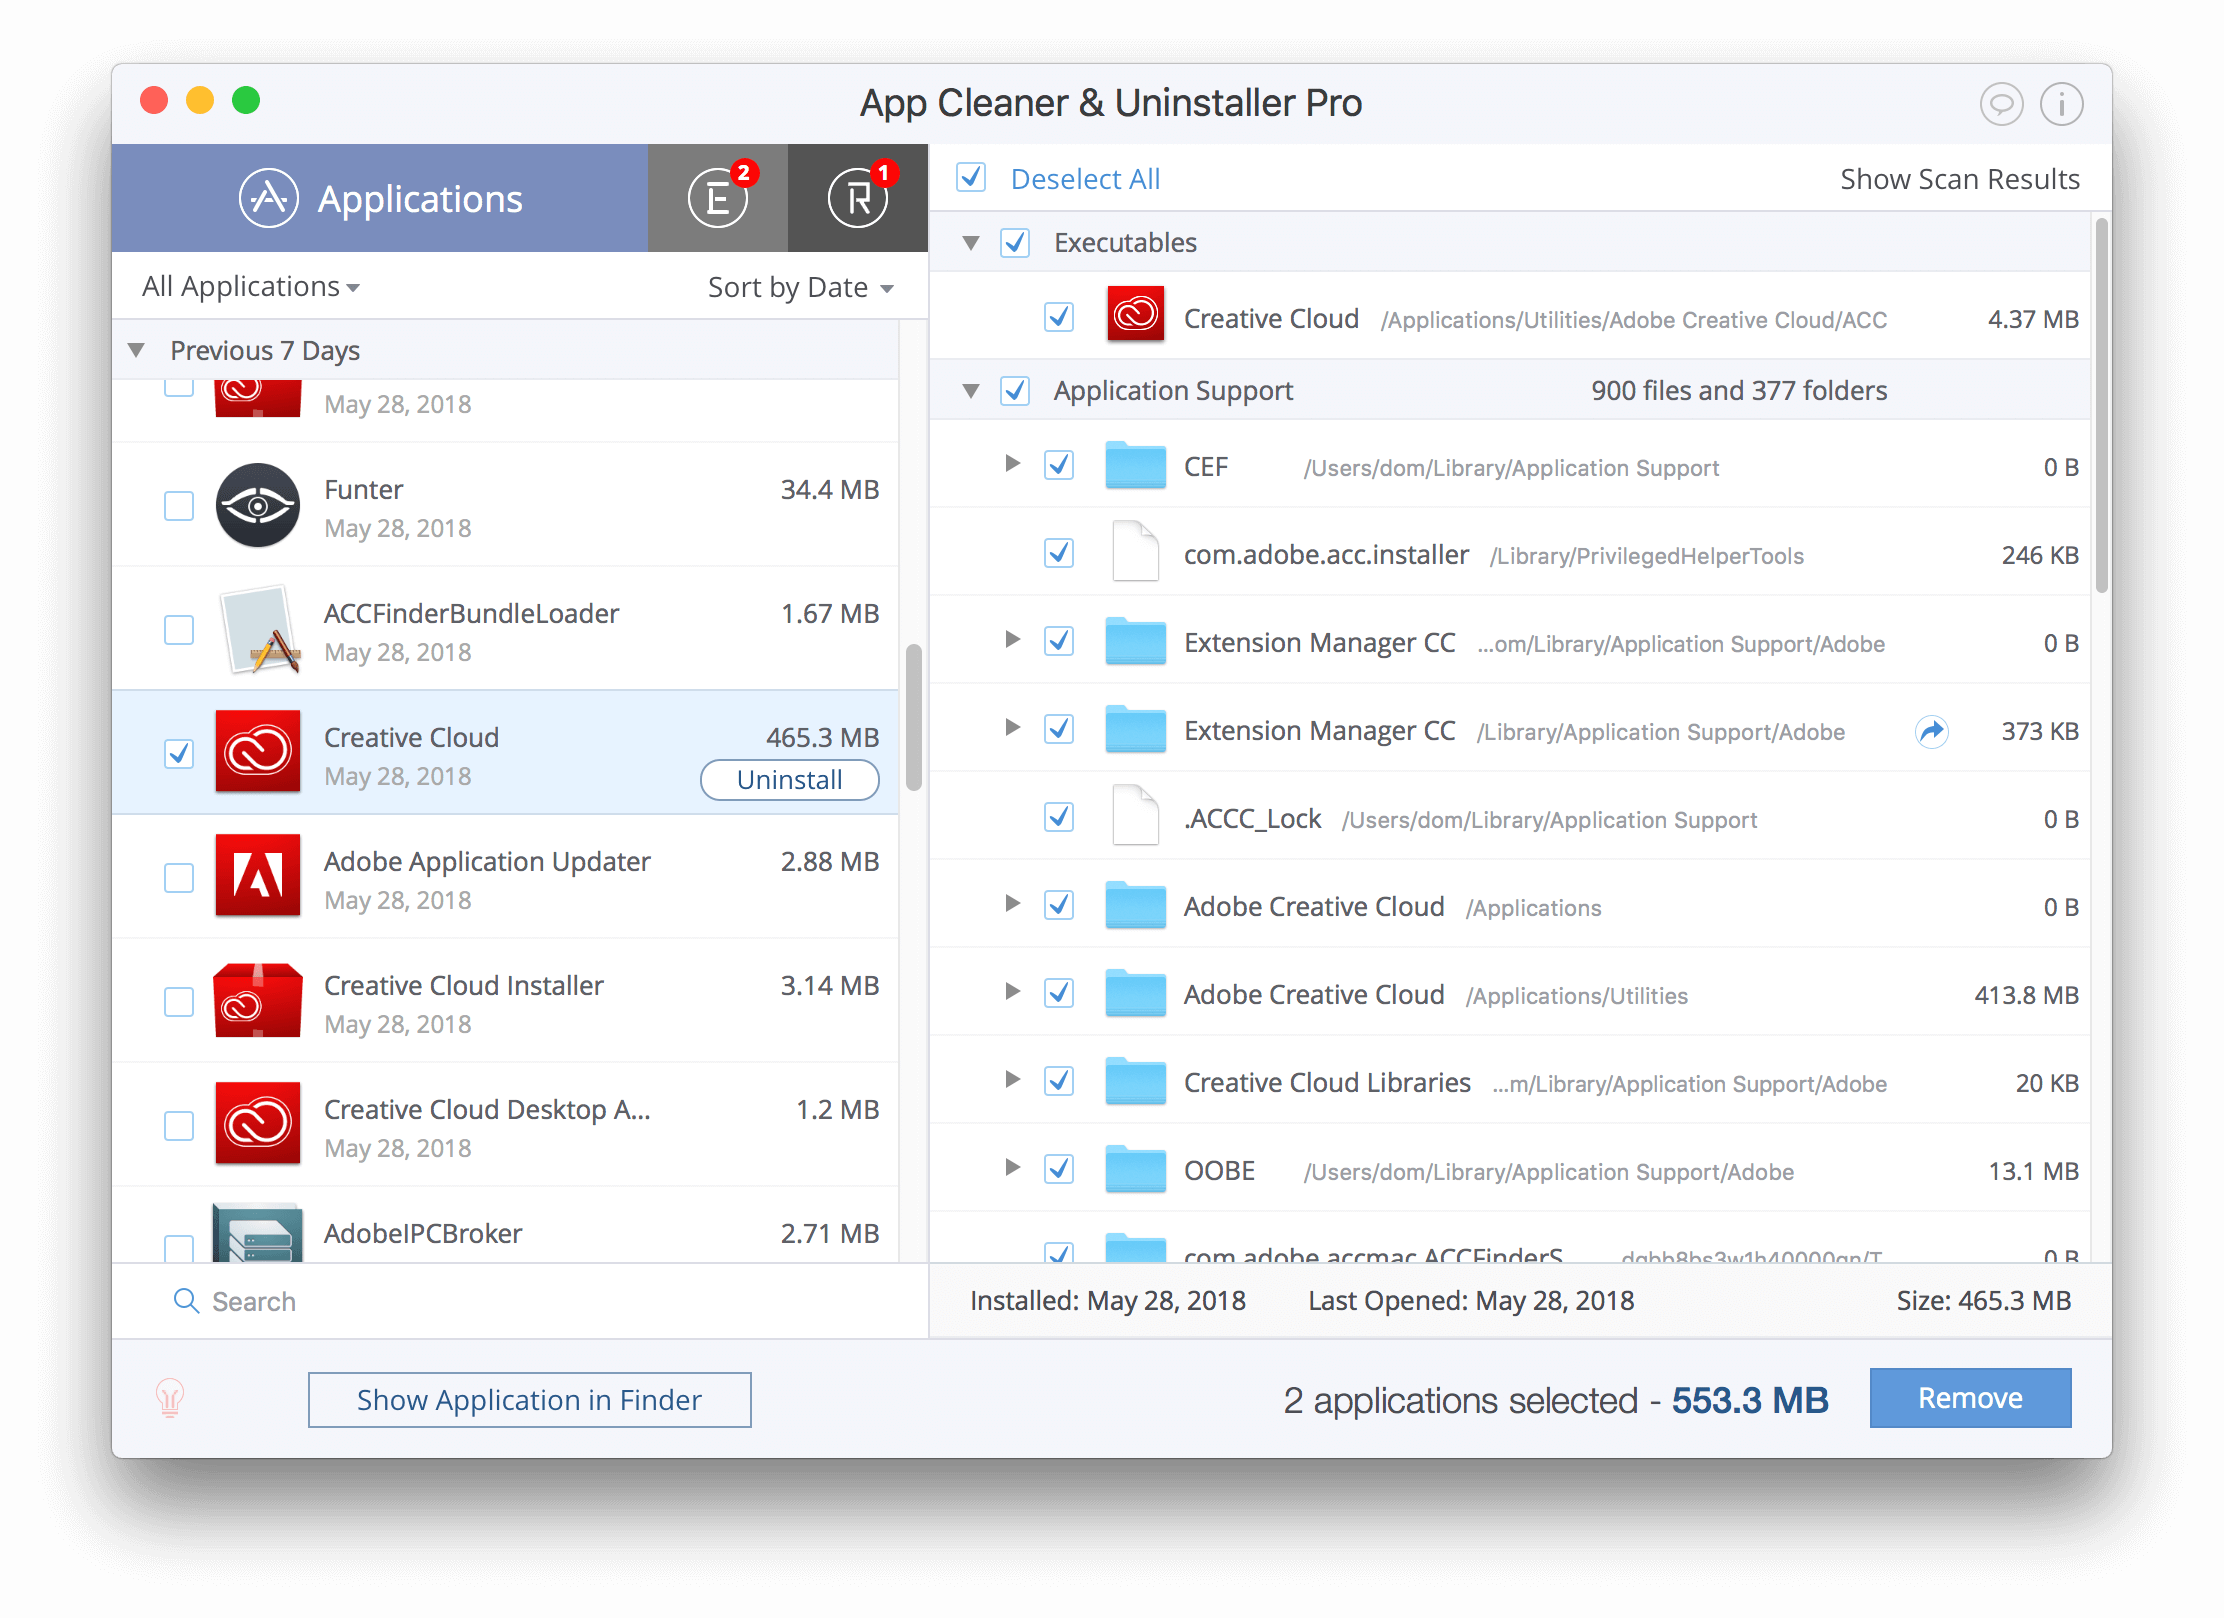Image resolution: width=2224 pixels, height=1618 pixels.
Task: Click the Adobe Application Updater icon
Action: 257,881
